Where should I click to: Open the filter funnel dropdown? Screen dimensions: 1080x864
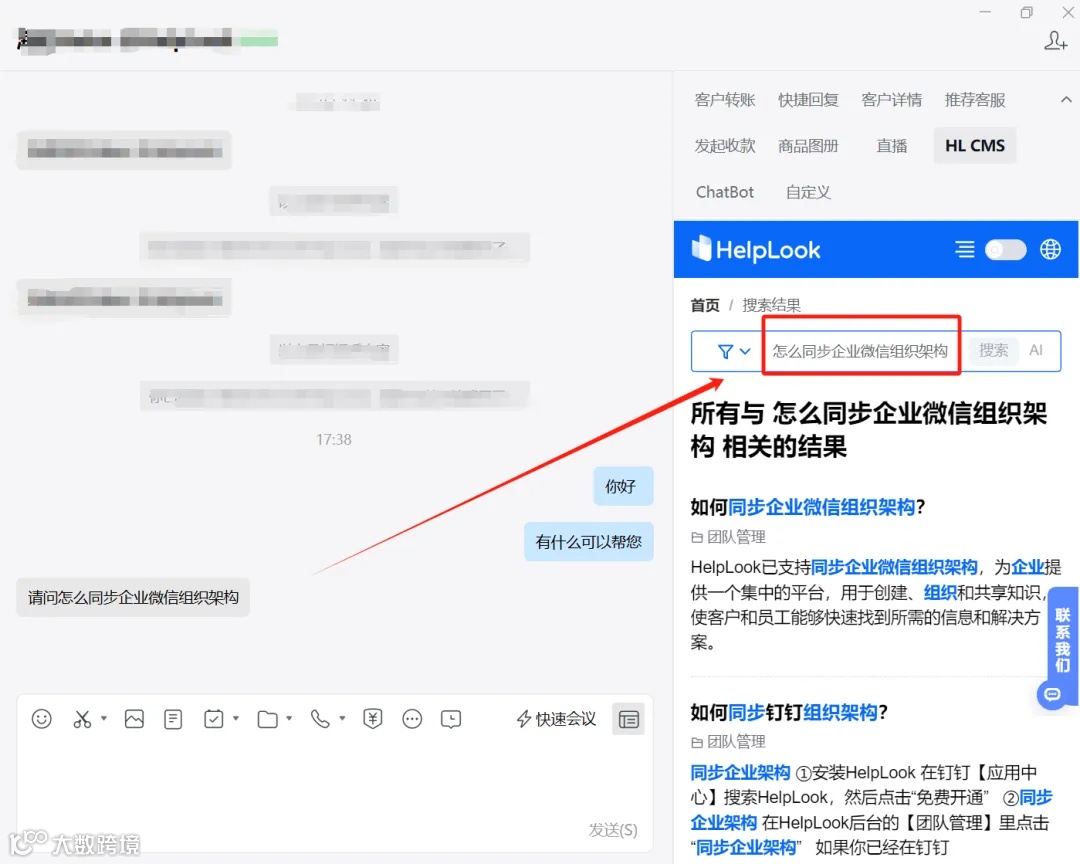[730, 350]
